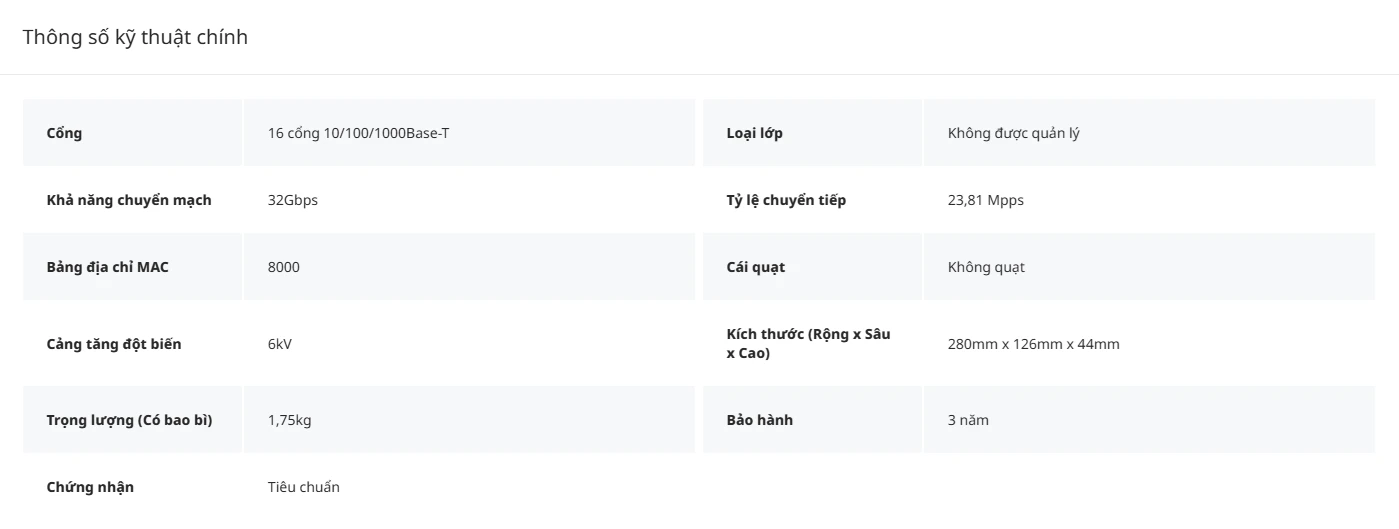Click the 8000 MAC table value
1399x529 pixels.
click(284, 267)
